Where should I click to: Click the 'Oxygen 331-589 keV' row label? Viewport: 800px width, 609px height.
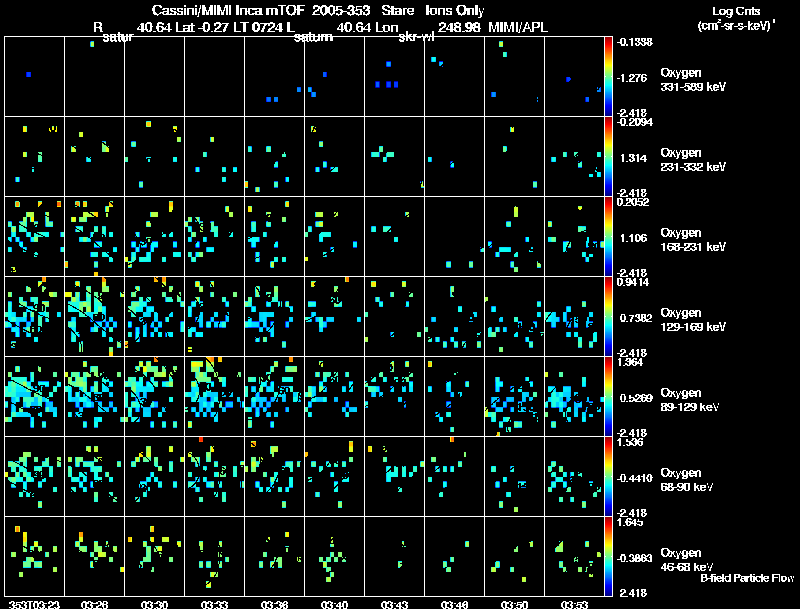click(x=693, y=80)
